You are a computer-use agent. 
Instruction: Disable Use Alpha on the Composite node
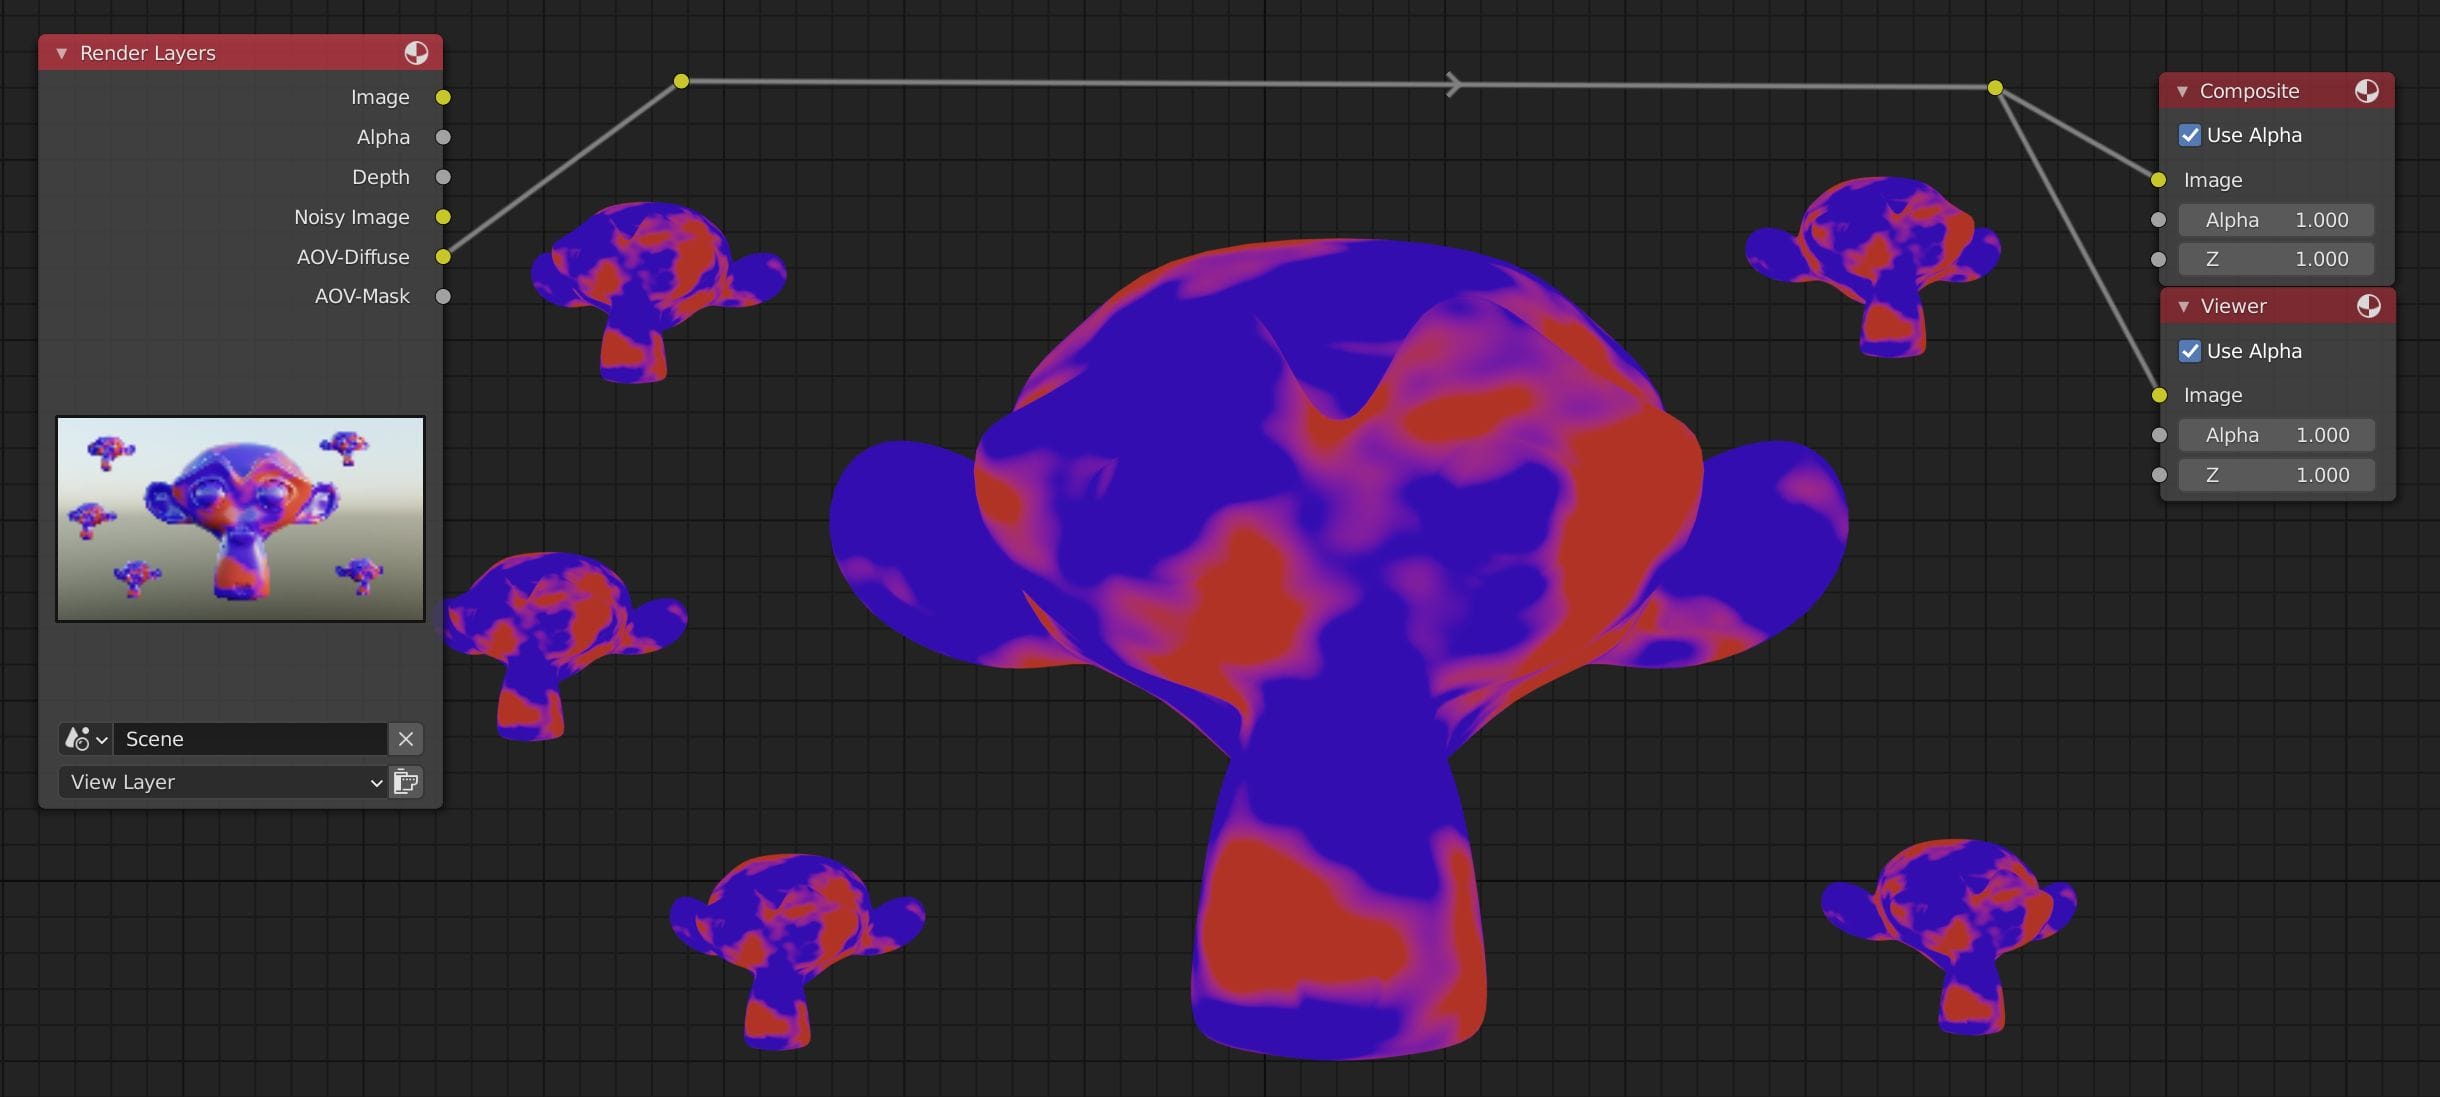[x=2190, y=135]
